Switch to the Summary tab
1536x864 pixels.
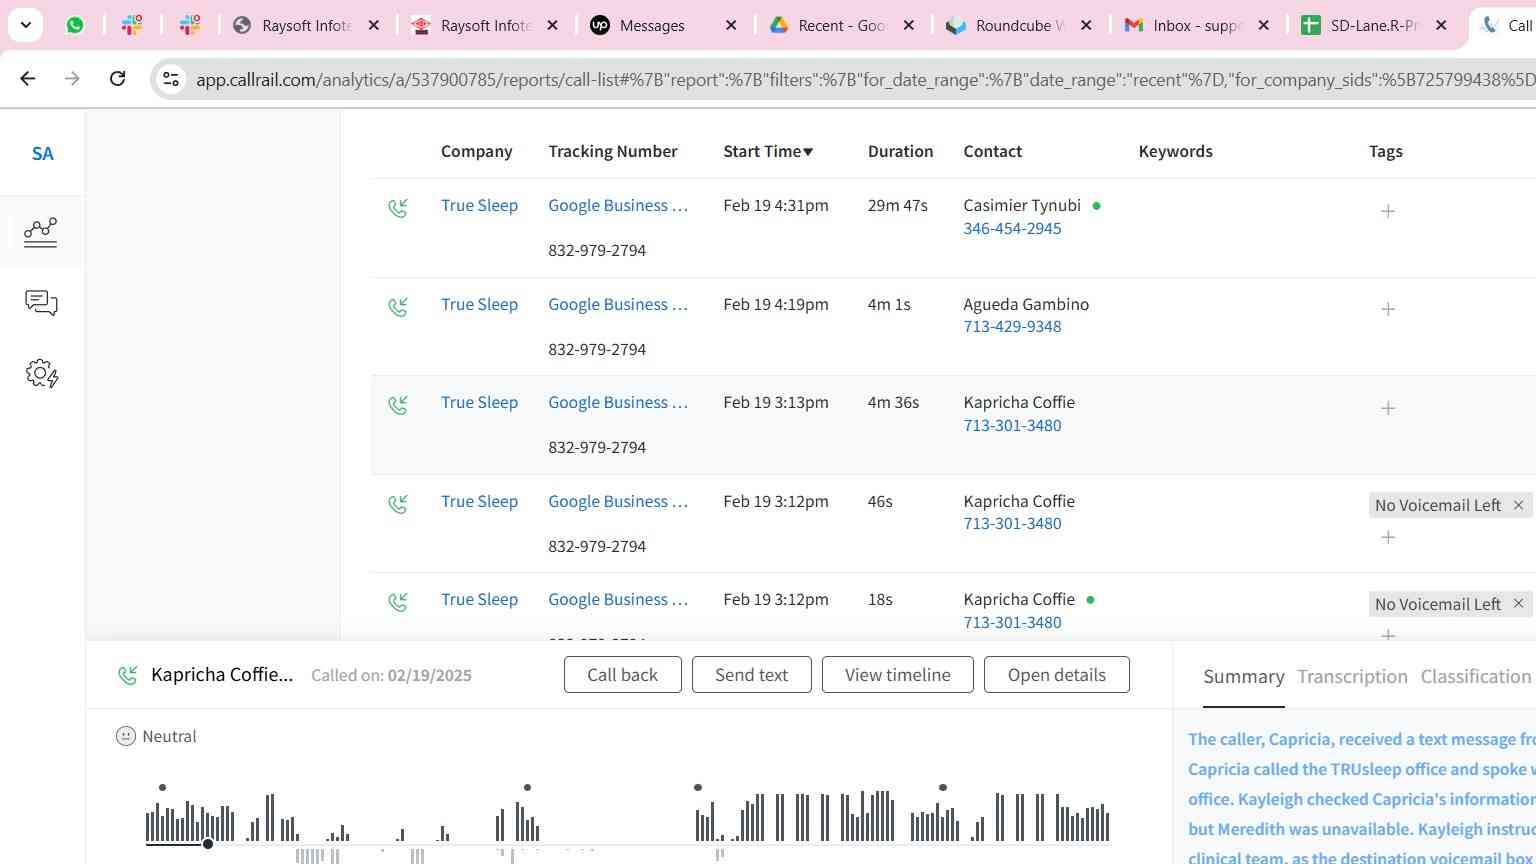point(1243,677)
